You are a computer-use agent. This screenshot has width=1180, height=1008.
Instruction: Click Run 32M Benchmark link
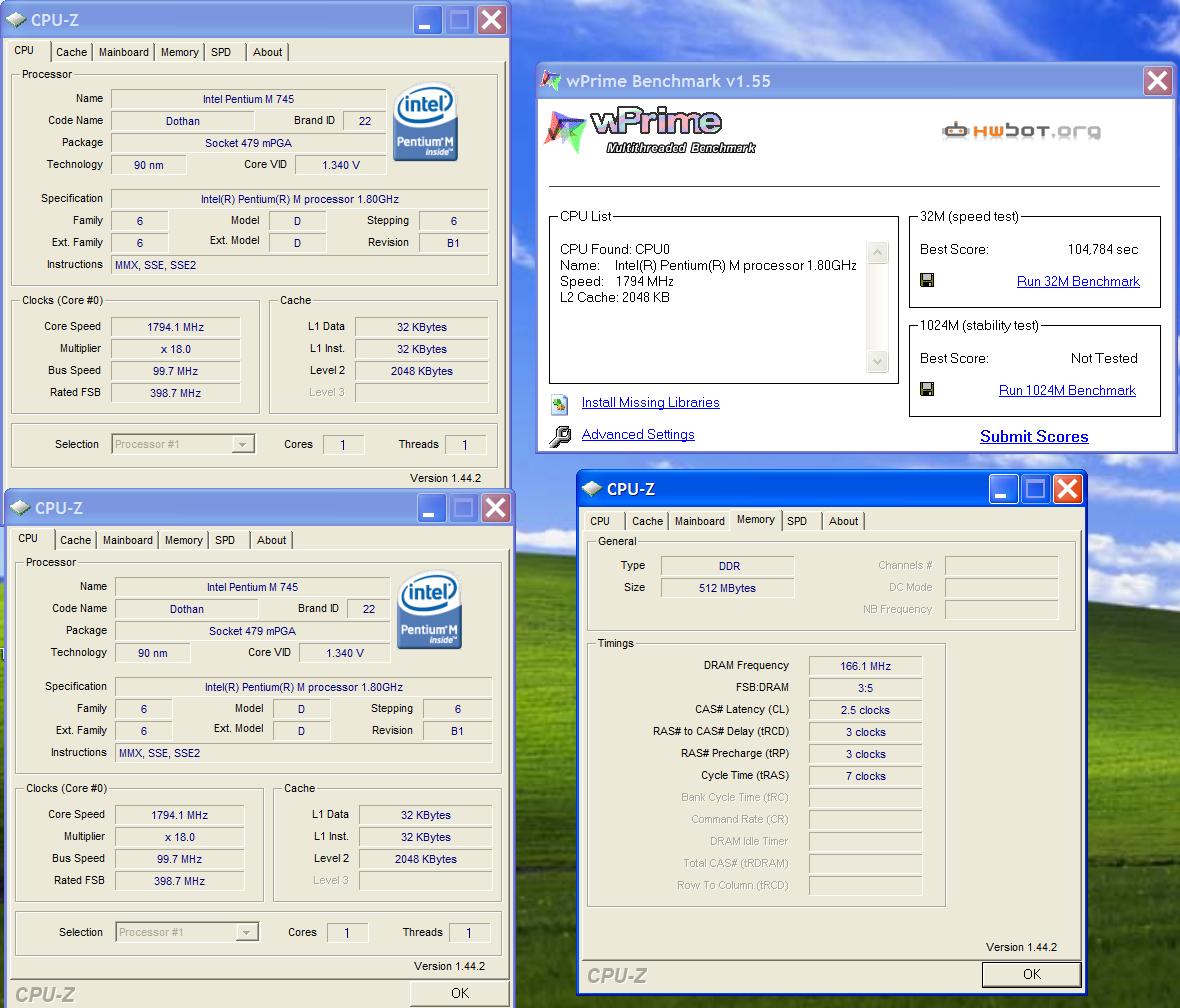tap(1078, 281)
